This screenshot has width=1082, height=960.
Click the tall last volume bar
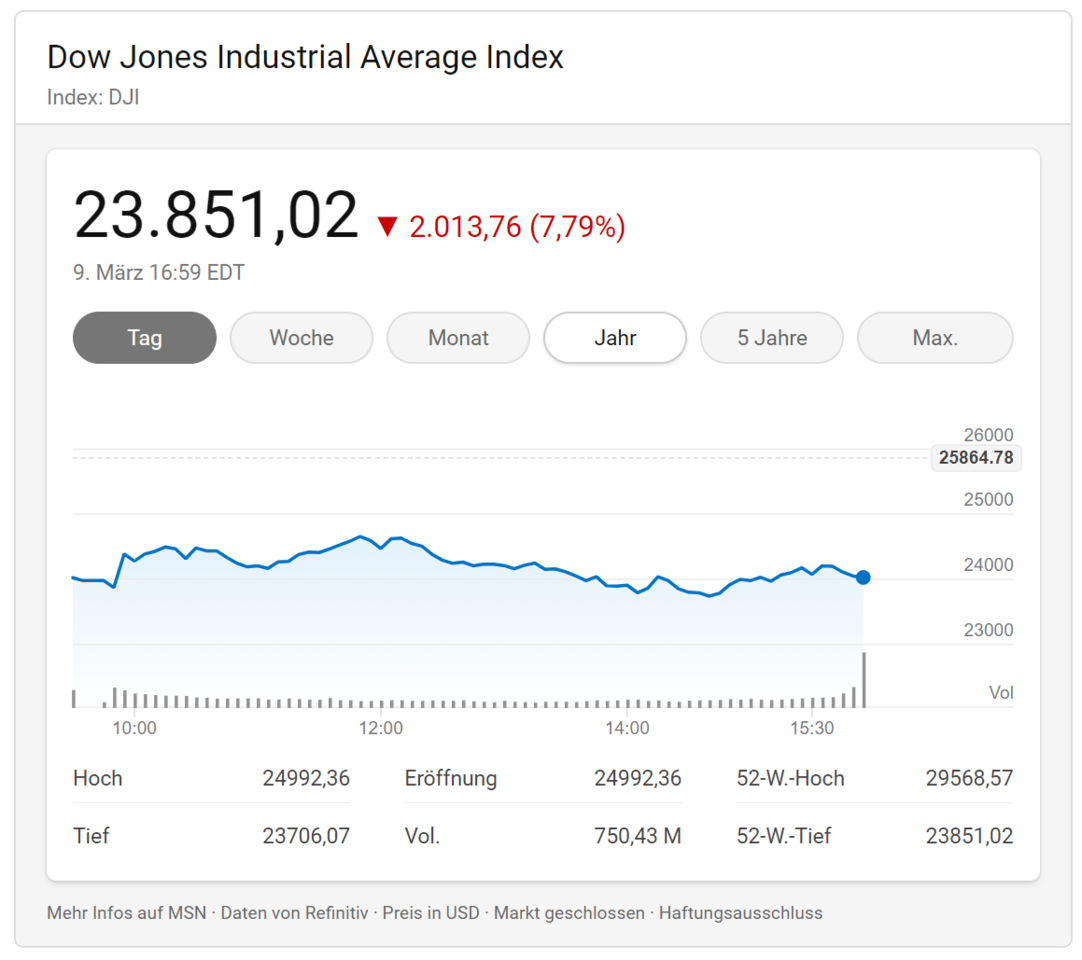point(864,680)
